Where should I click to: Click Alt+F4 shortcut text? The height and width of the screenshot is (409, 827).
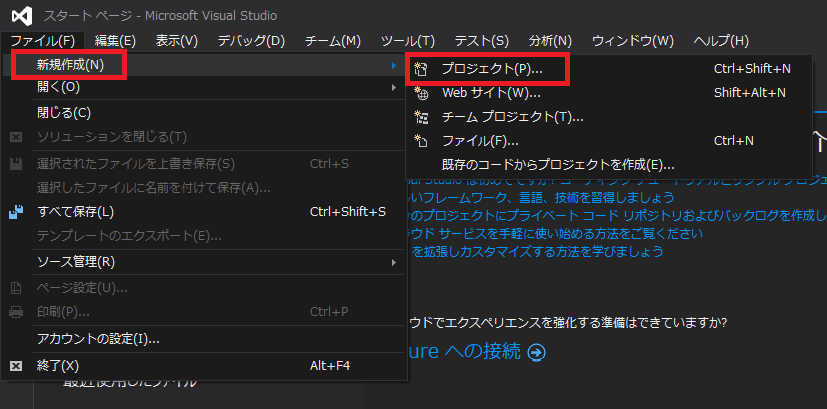point(330,366)
